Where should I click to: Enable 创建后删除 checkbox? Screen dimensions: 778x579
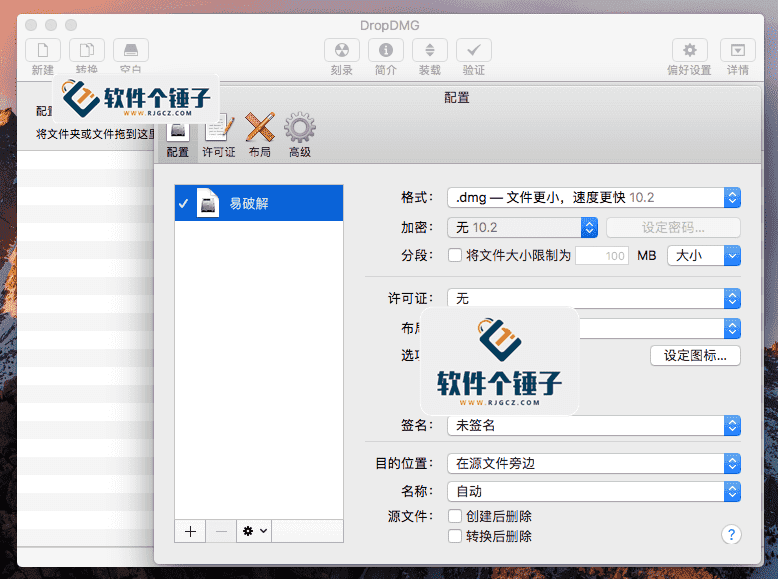pyautogui.click(x=455, y=516)
